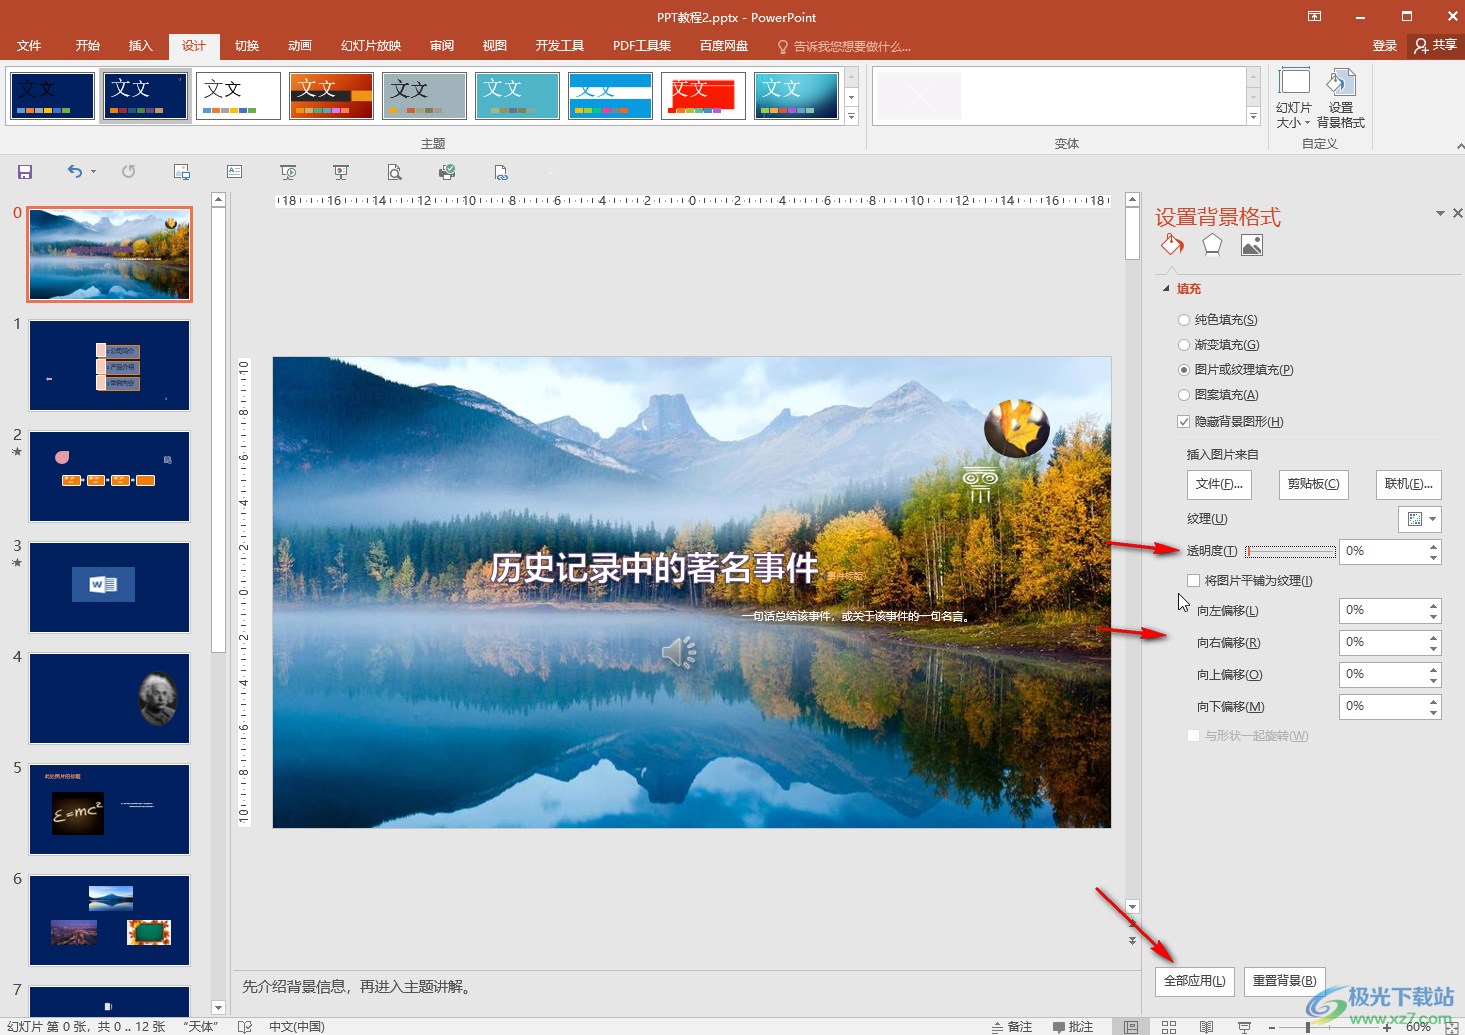
Task: Switch to Insert (插入) tab
Action: tap(141, 46)
